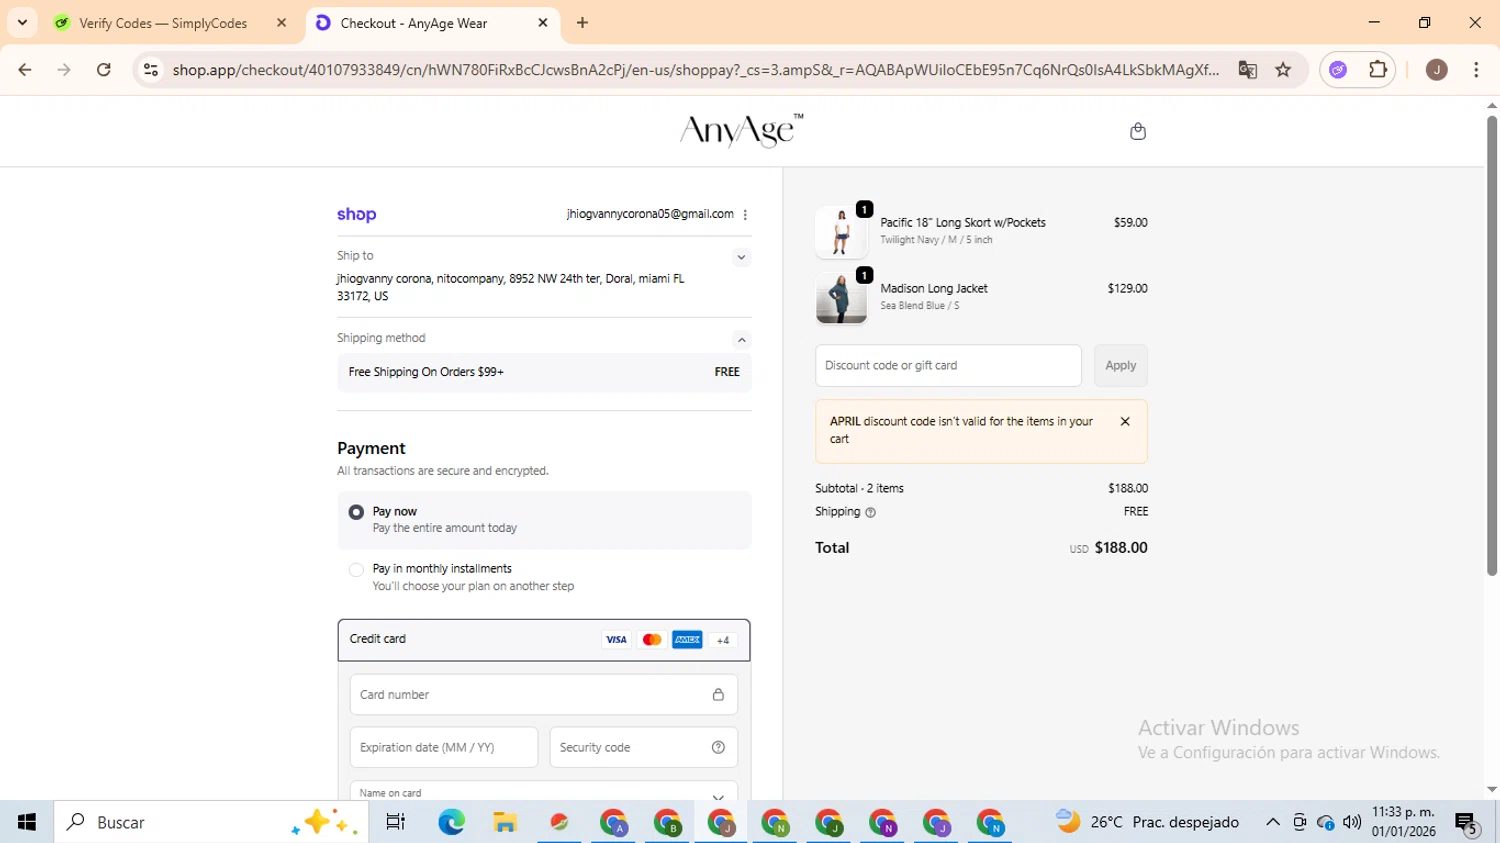The image size is (1500, 843).
Task: Open File Explorer from taskbar
Action: click(505, 822)
